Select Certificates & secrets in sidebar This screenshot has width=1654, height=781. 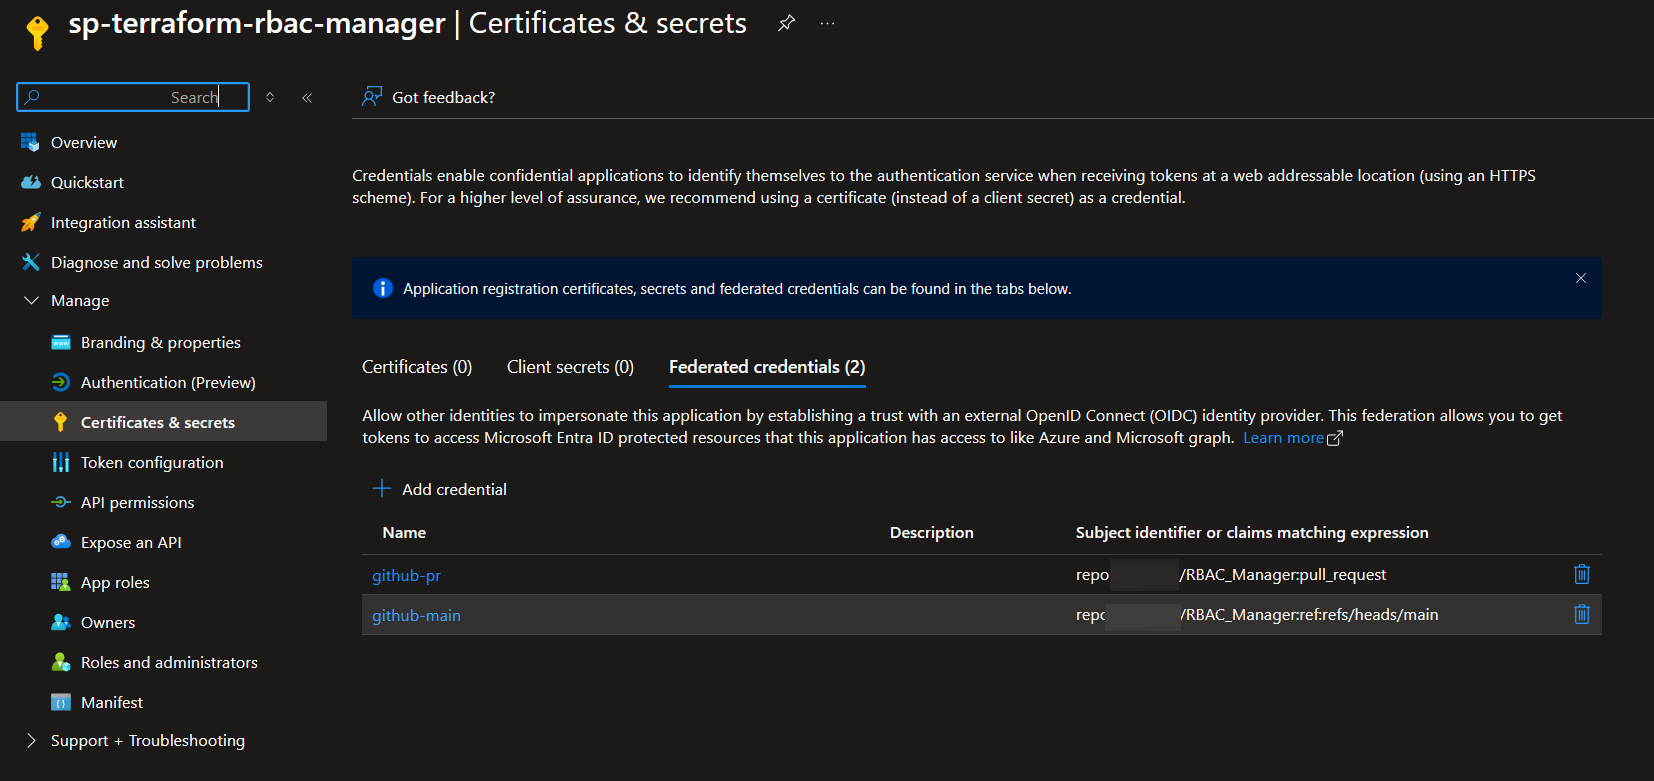[158, 422]
